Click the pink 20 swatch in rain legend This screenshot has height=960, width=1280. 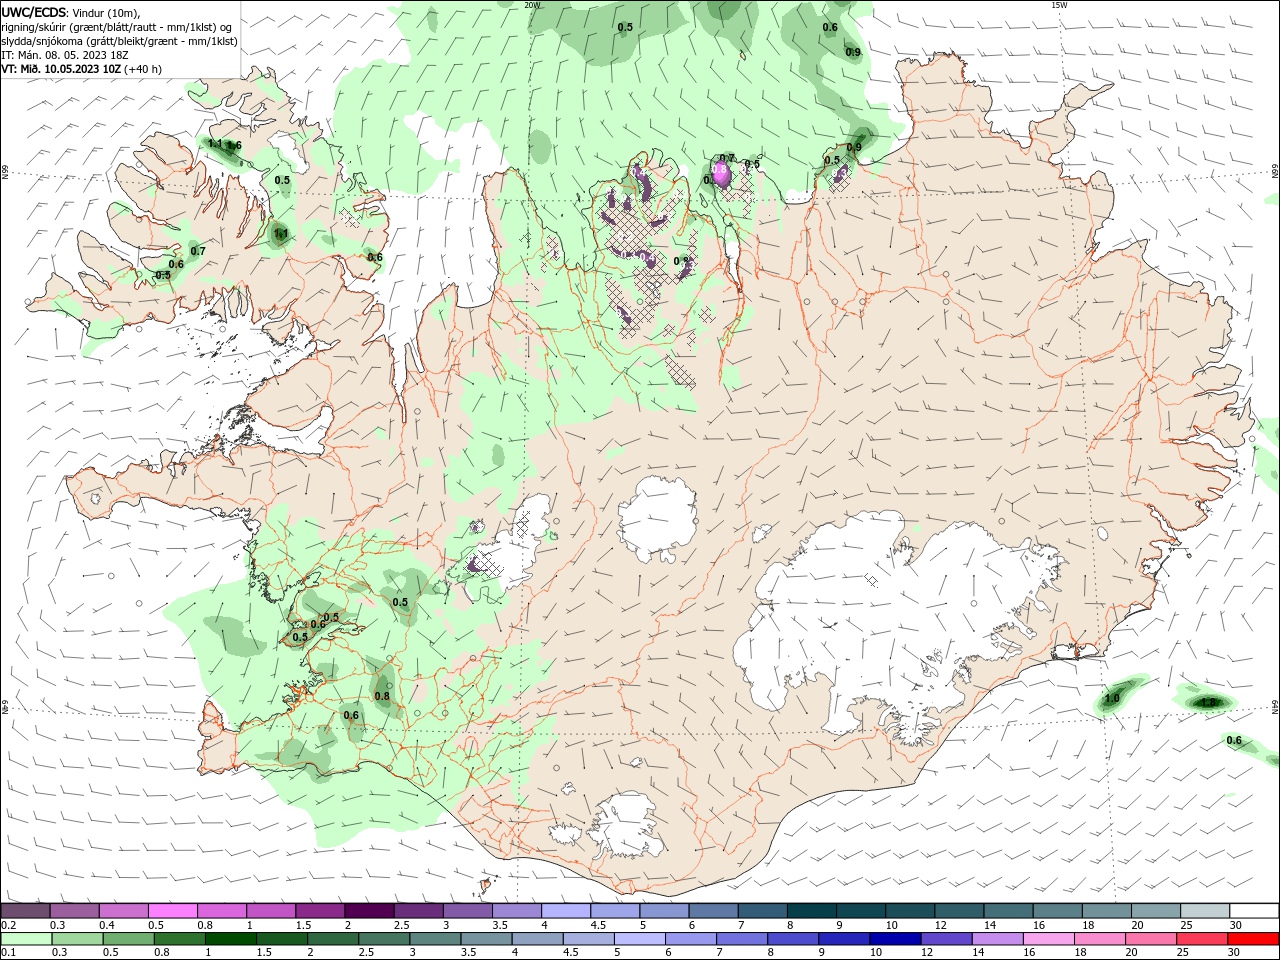(1152, 939)
